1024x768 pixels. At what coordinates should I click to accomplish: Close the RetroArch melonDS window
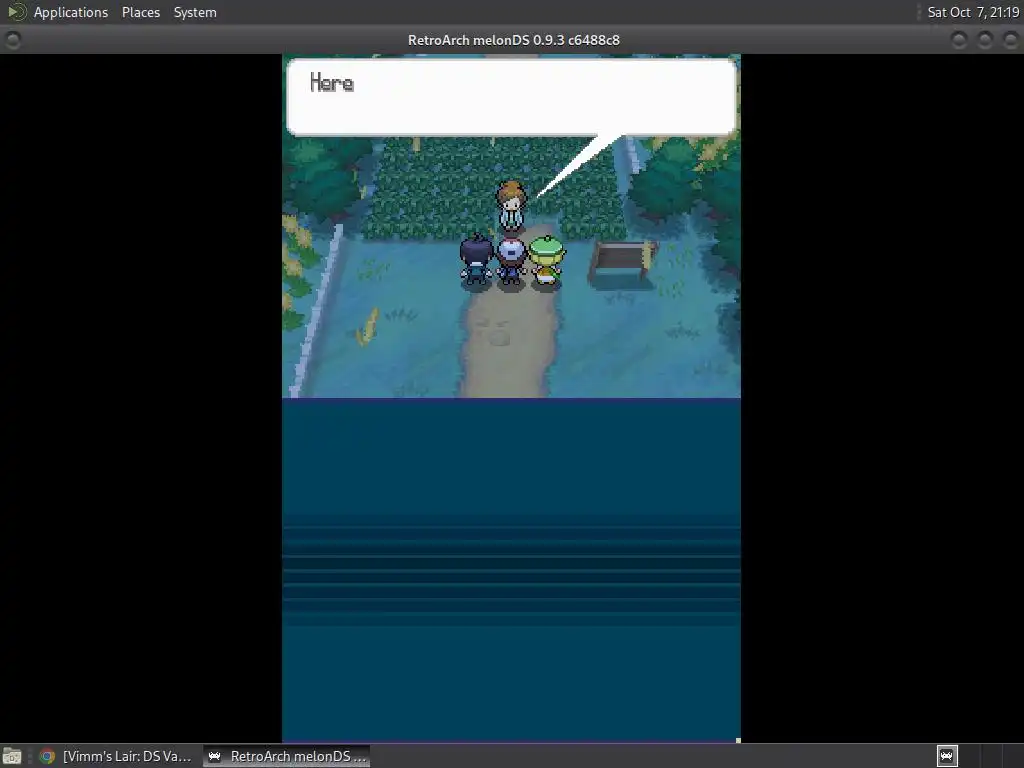[1010, 40]
